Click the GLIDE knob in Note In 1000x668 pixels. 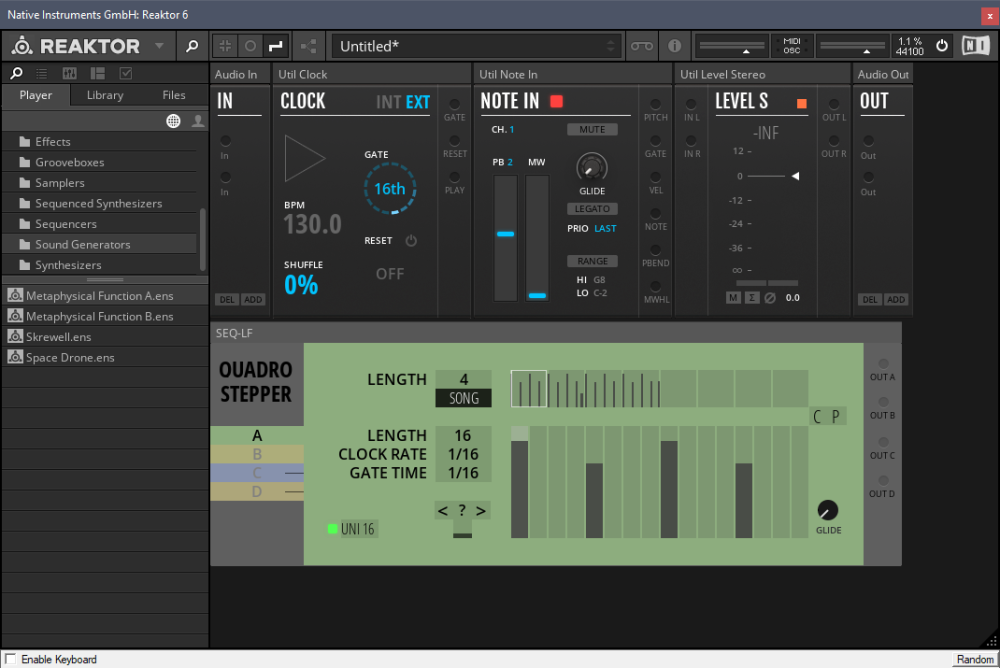click(x=591, y=168)
